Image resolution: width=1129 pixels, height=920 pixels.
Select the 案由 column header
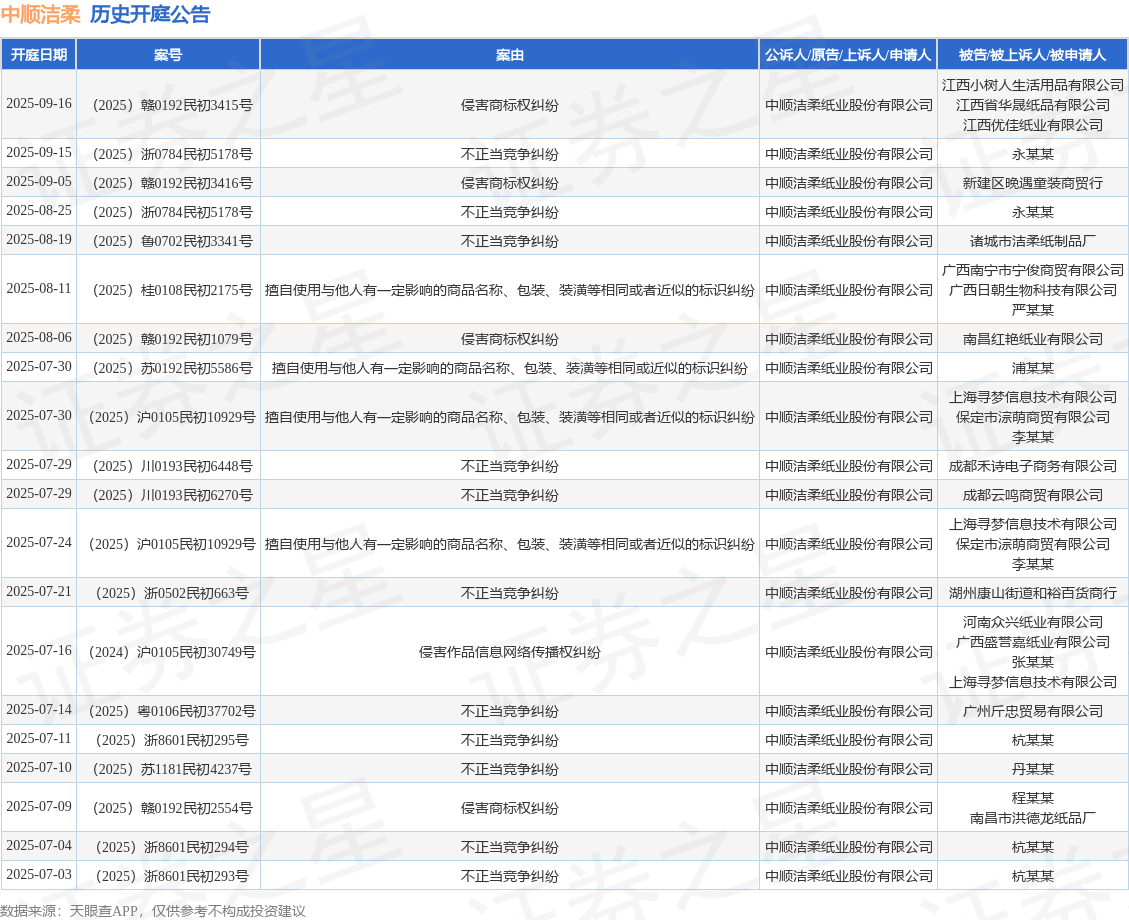click(510, 55)
